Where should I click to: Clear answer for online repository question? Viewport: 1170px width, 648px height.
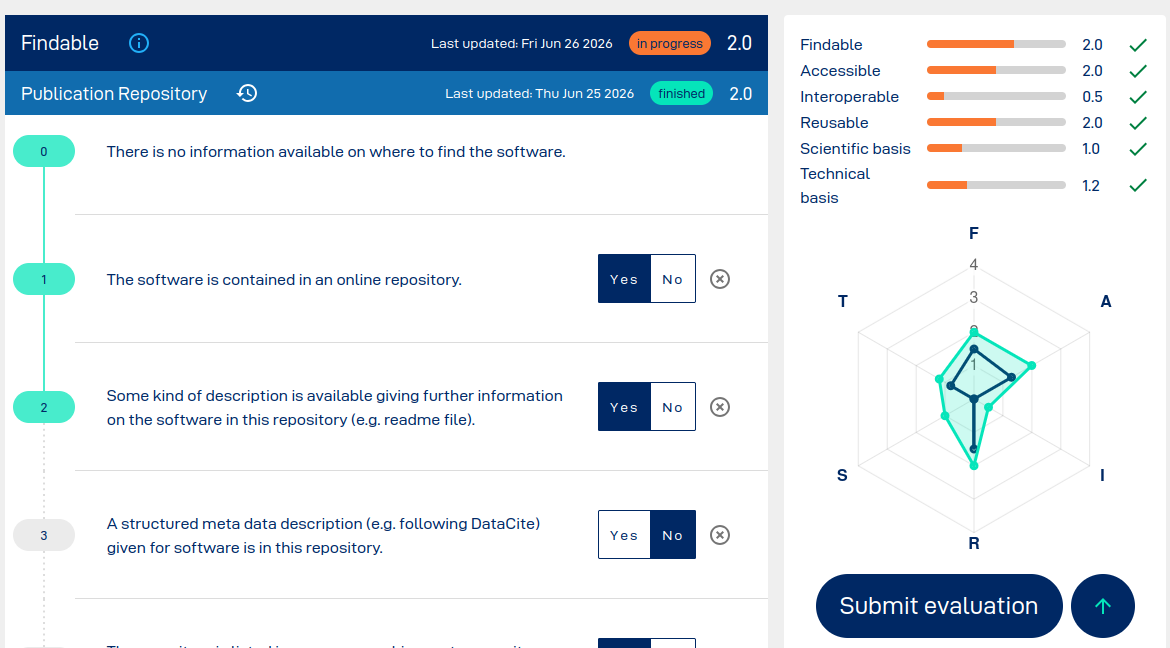click(x=719, y=279)
